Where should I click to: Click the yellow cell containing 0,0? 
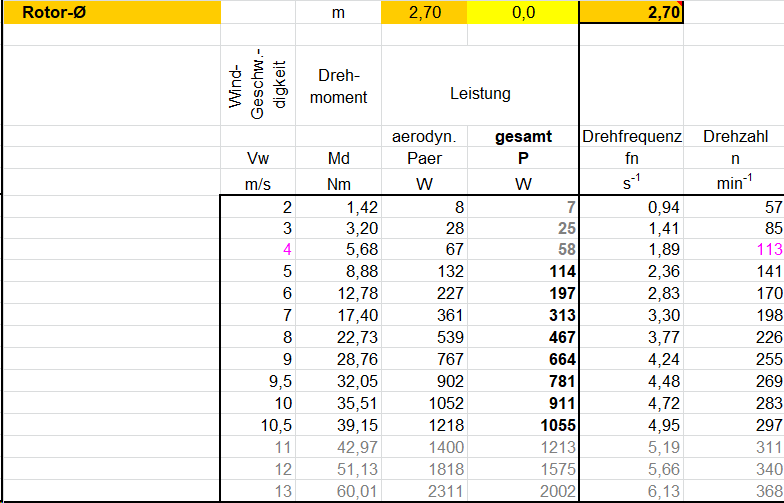pos(523,12)
